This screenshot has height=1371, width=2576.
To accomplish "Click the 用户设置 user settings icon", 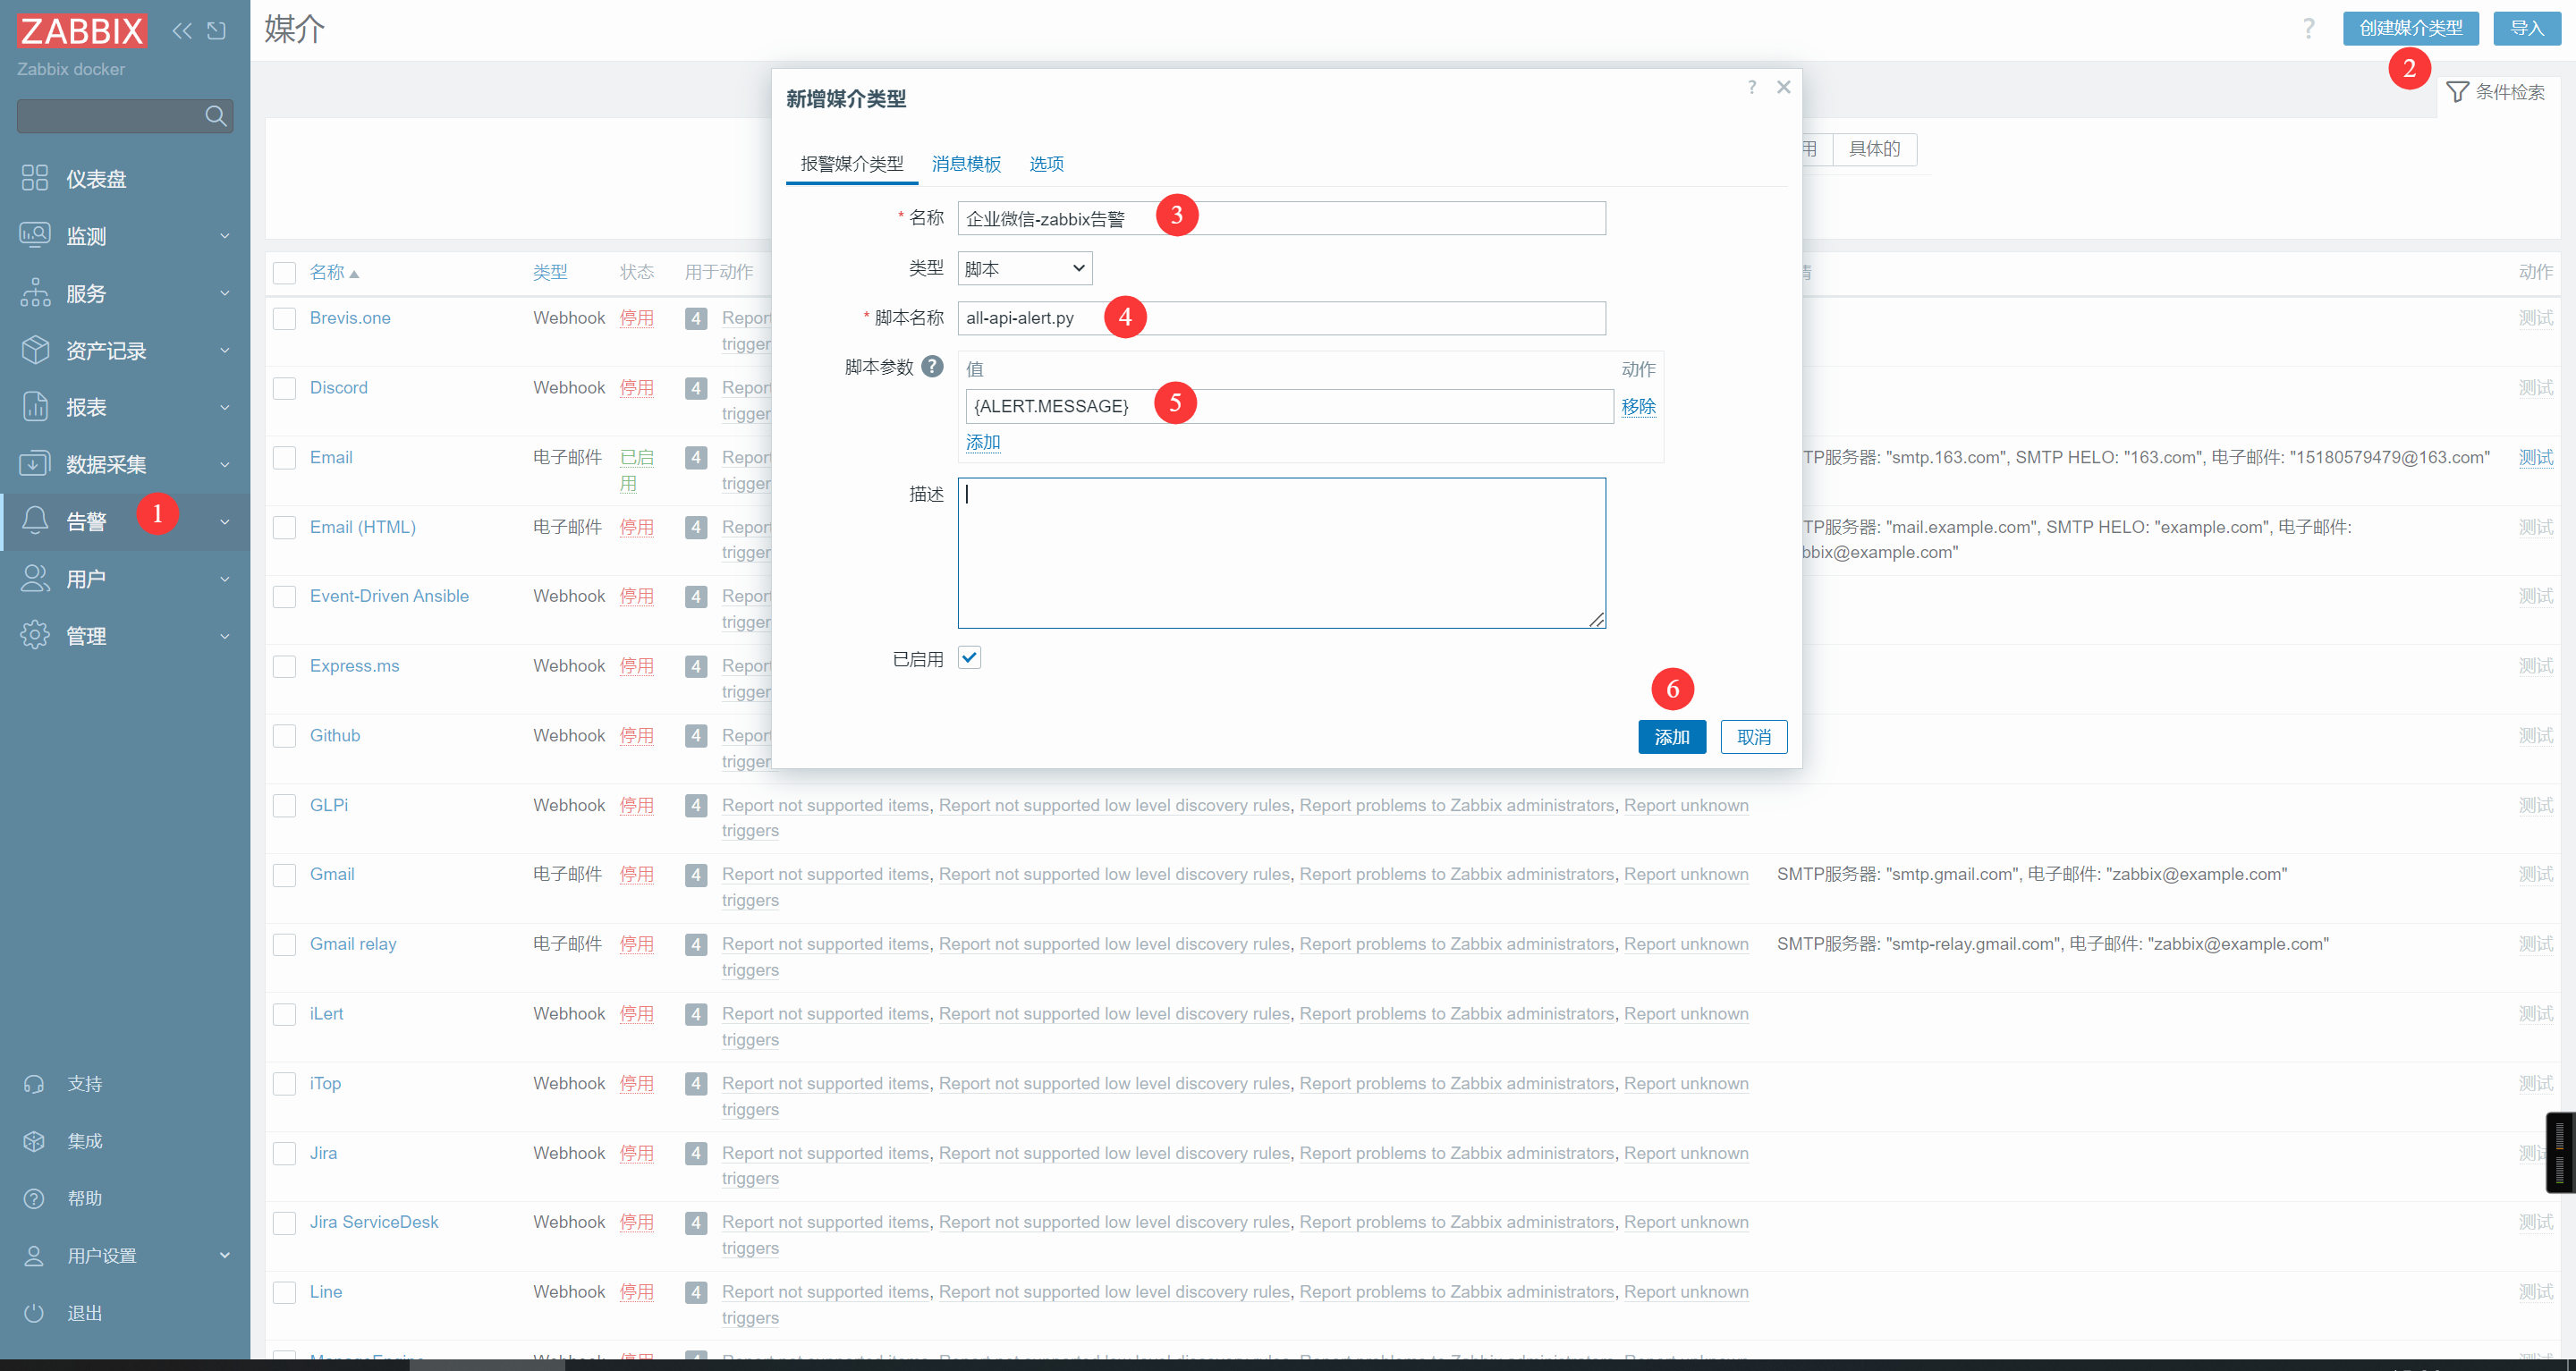I will click(x=34, y=1256).
